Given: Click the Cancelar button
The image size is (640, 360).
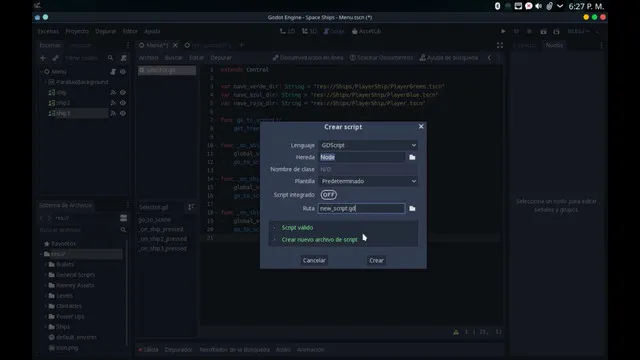Looking at the screenshot, I should [x=314, y=260].
